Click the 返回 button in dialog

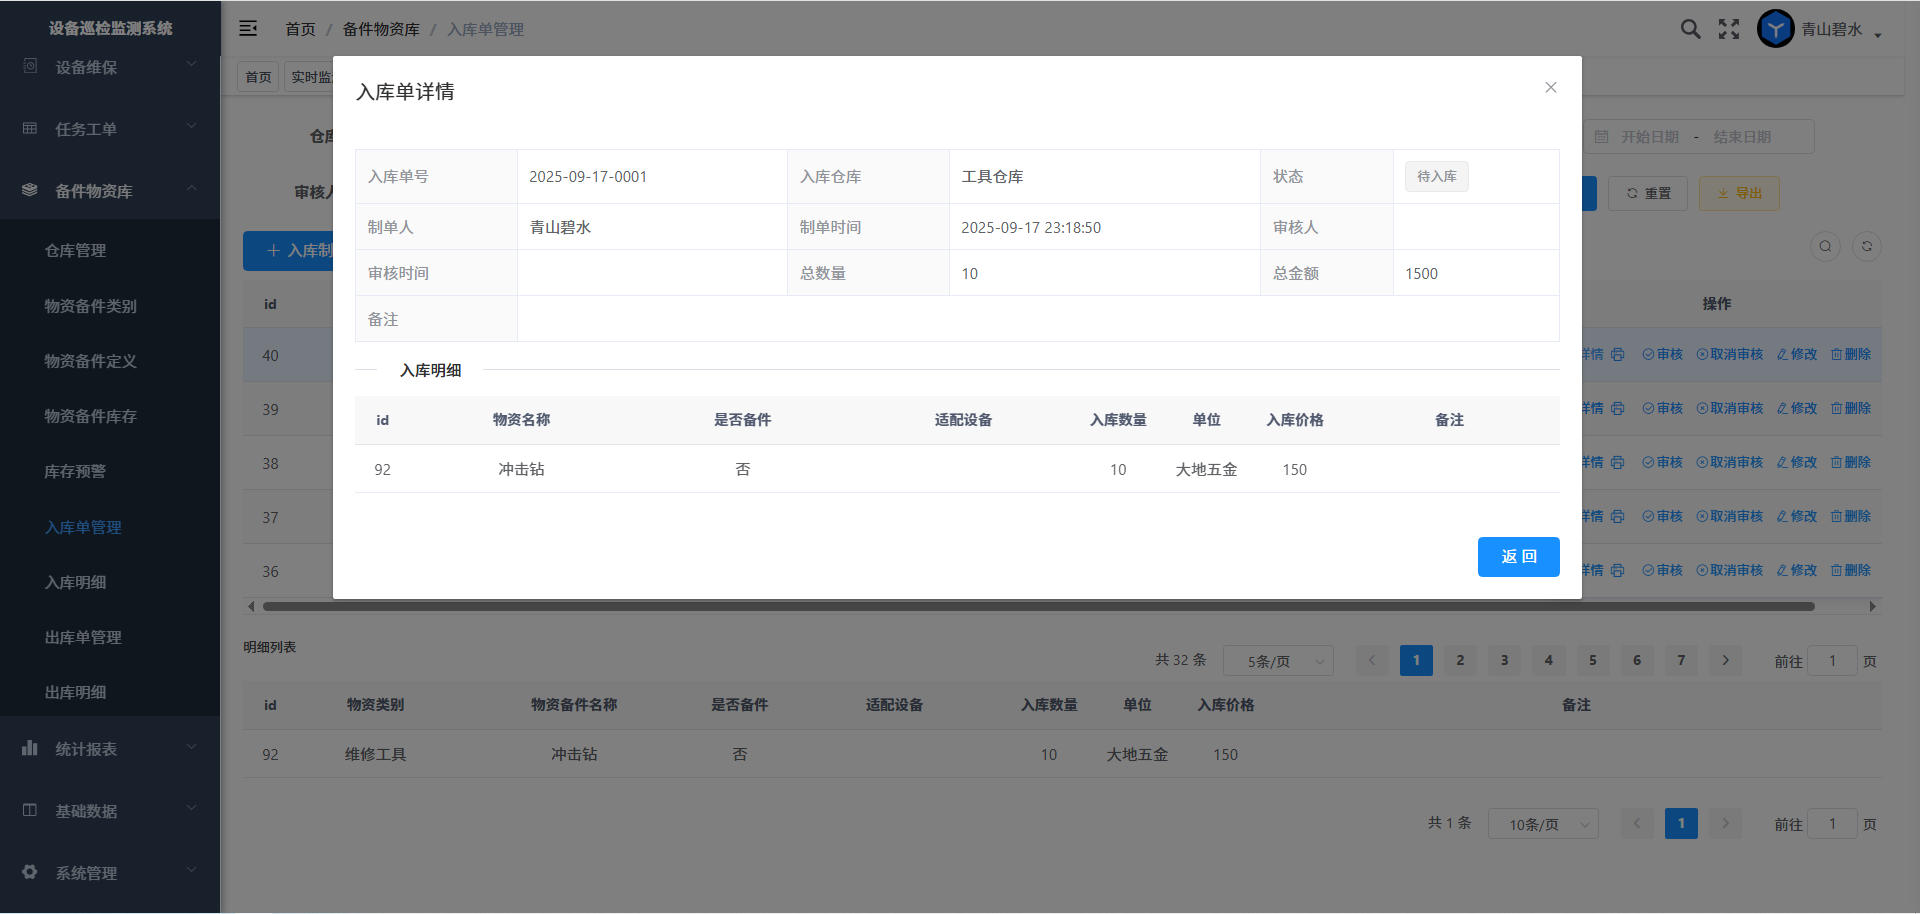click(x=1518, y=557)
